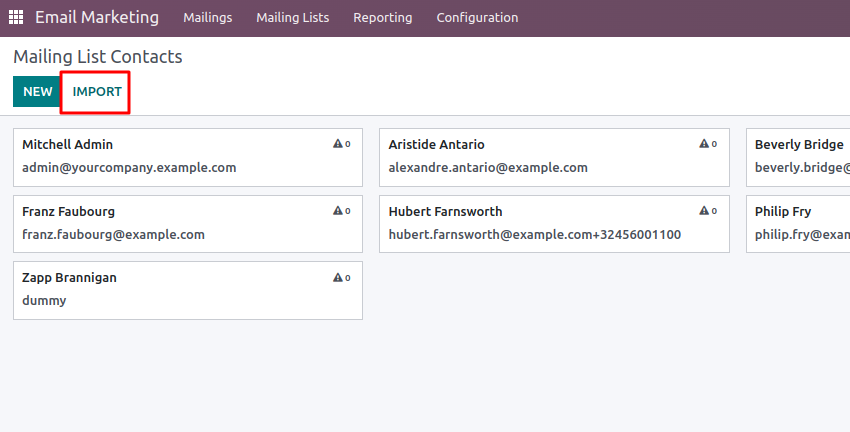
Task: Click the Email Marketing app title
Action: coord(97,17)
